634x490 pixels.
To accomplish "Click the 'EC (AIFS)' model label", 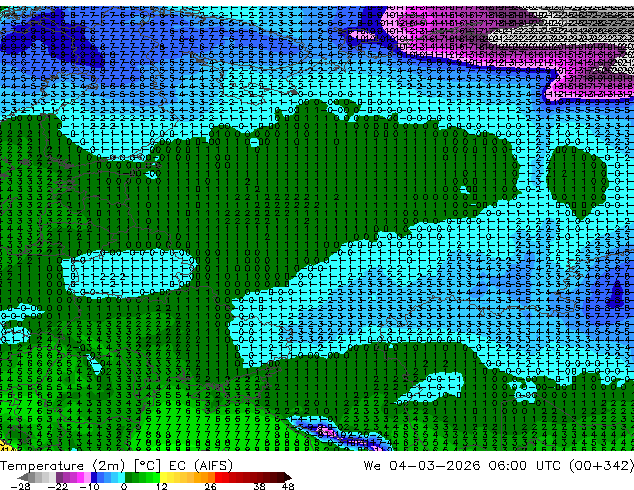I will 201,465.
